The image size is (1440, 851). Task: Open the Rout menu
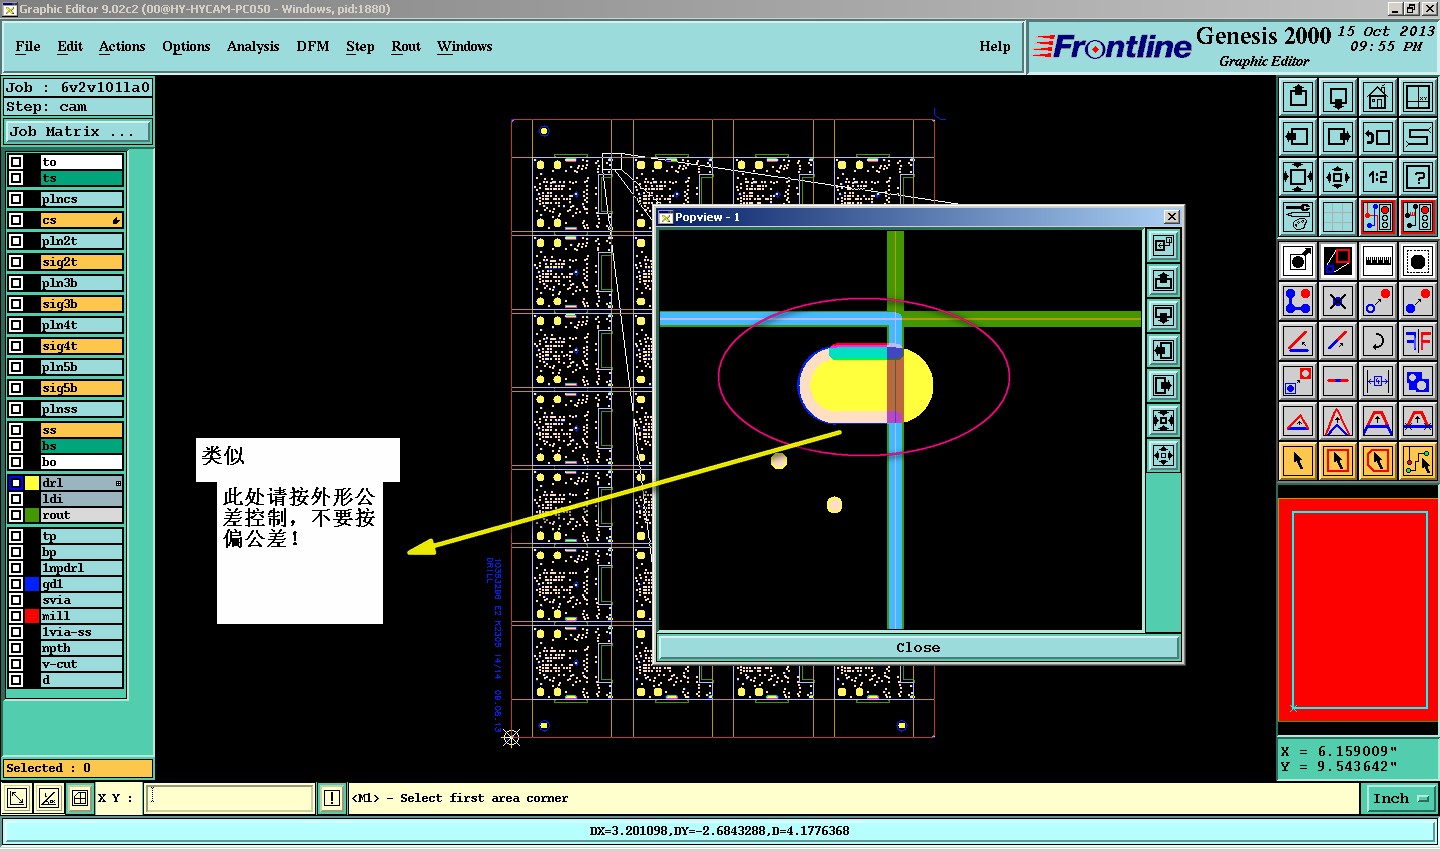[x=406, y=46]
